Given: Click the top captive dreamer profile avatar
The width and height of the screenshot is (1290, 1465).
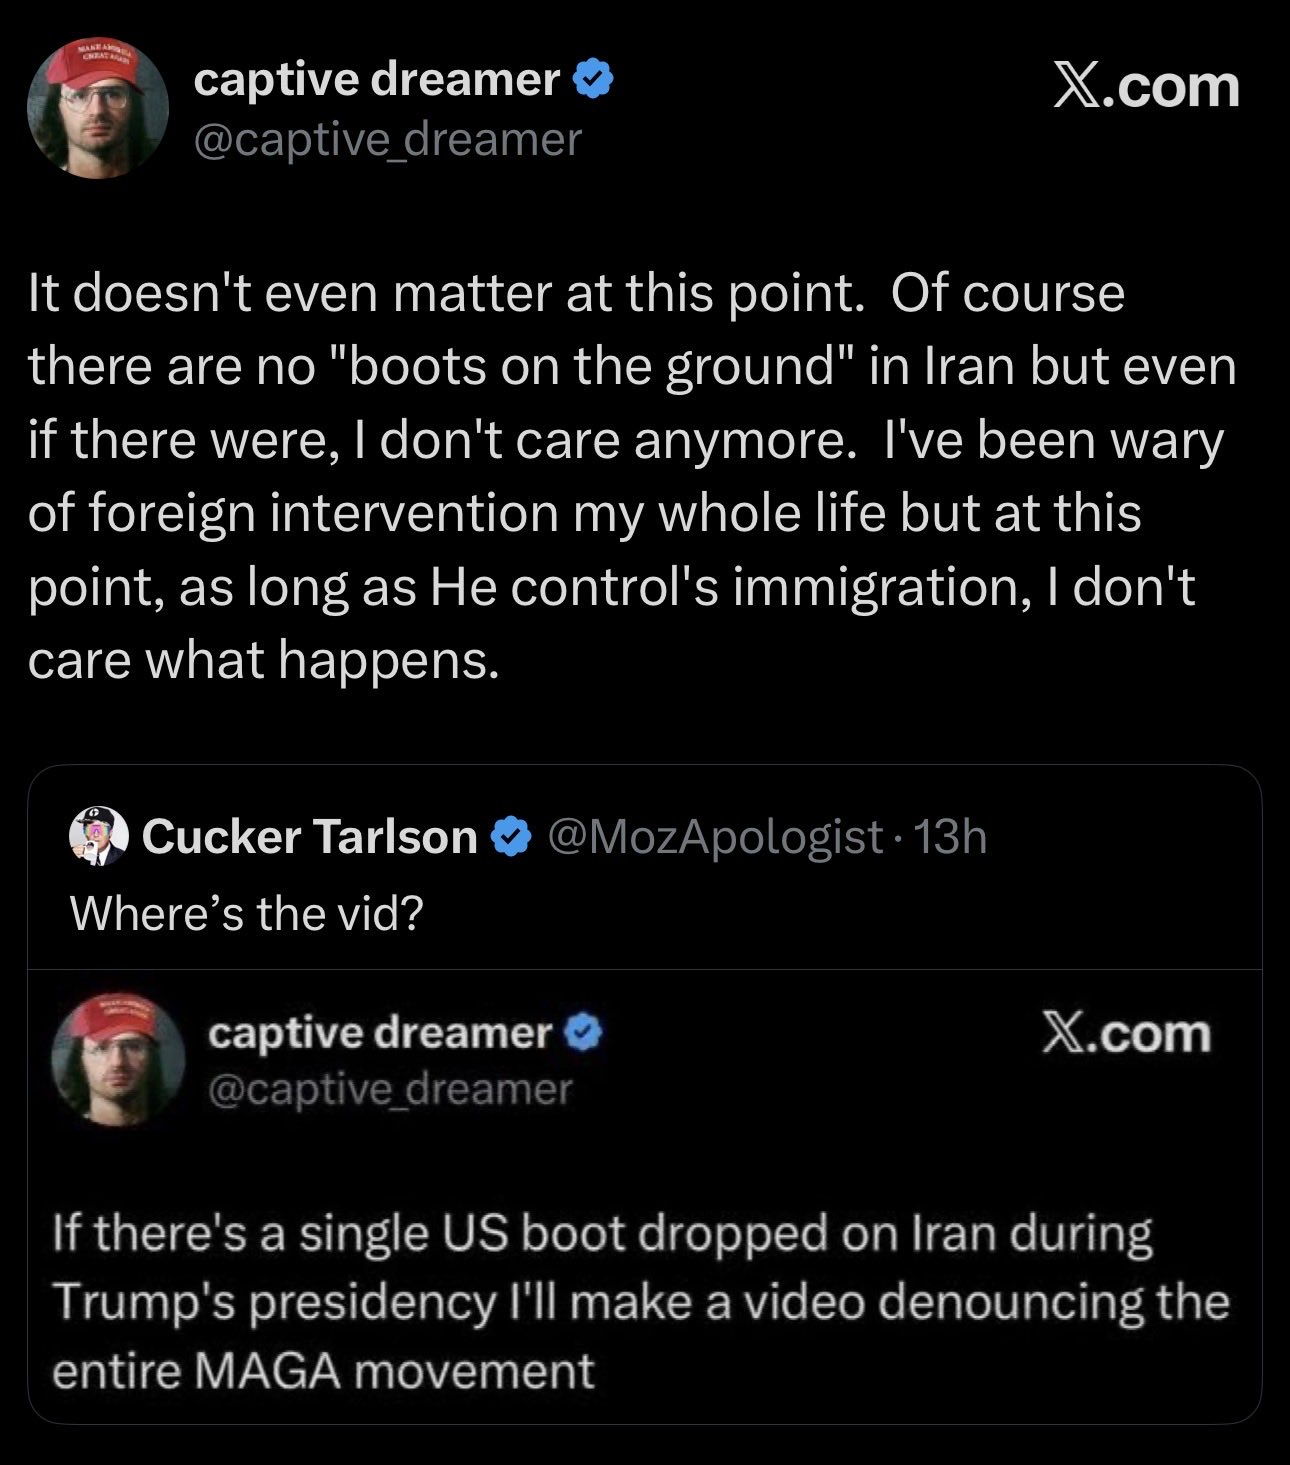Looking at the screenshot, I should [97, 108].
